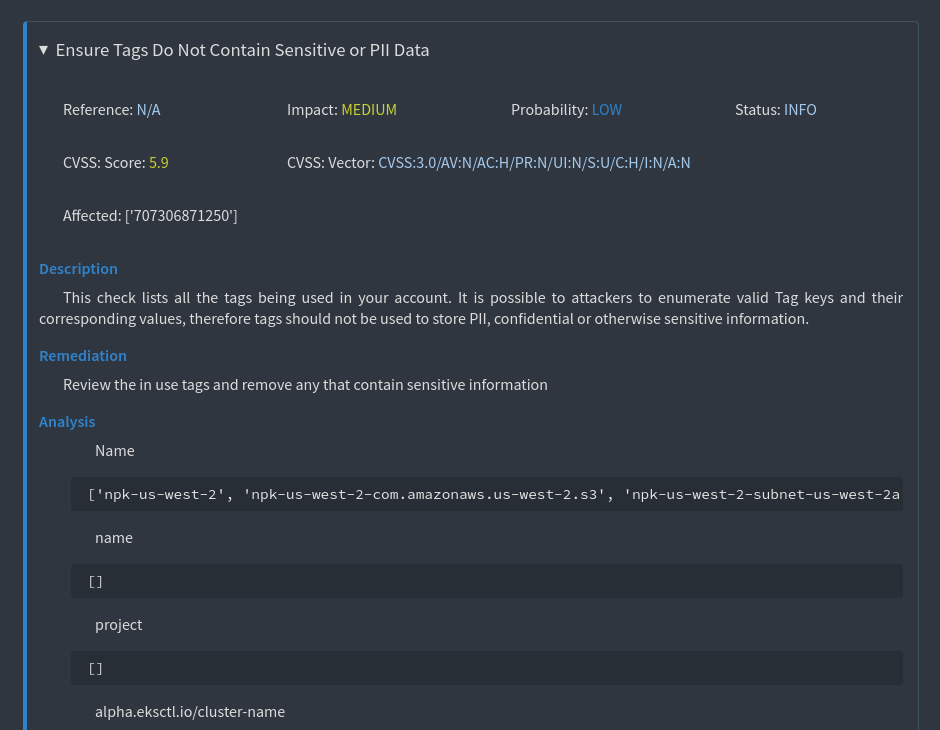Click the 'project' tag key label

tap(119, 625)
